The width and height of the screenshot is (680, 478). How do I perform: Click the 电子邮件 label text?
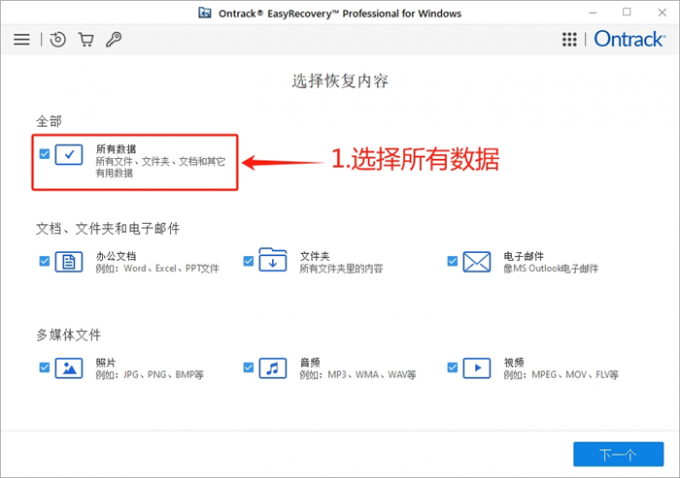tap(523, 256)
